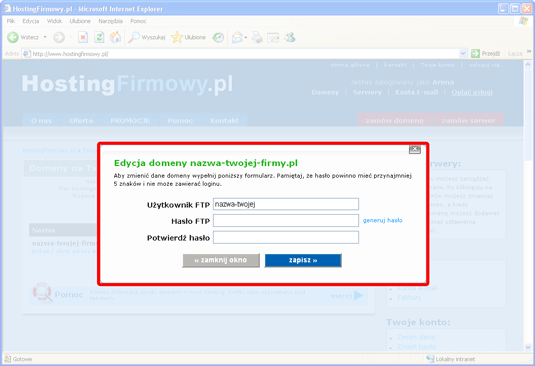The height and width of the screenshot is (366, 535).
Task: Click the Domeny link in header
Action: tap(325, 92)
